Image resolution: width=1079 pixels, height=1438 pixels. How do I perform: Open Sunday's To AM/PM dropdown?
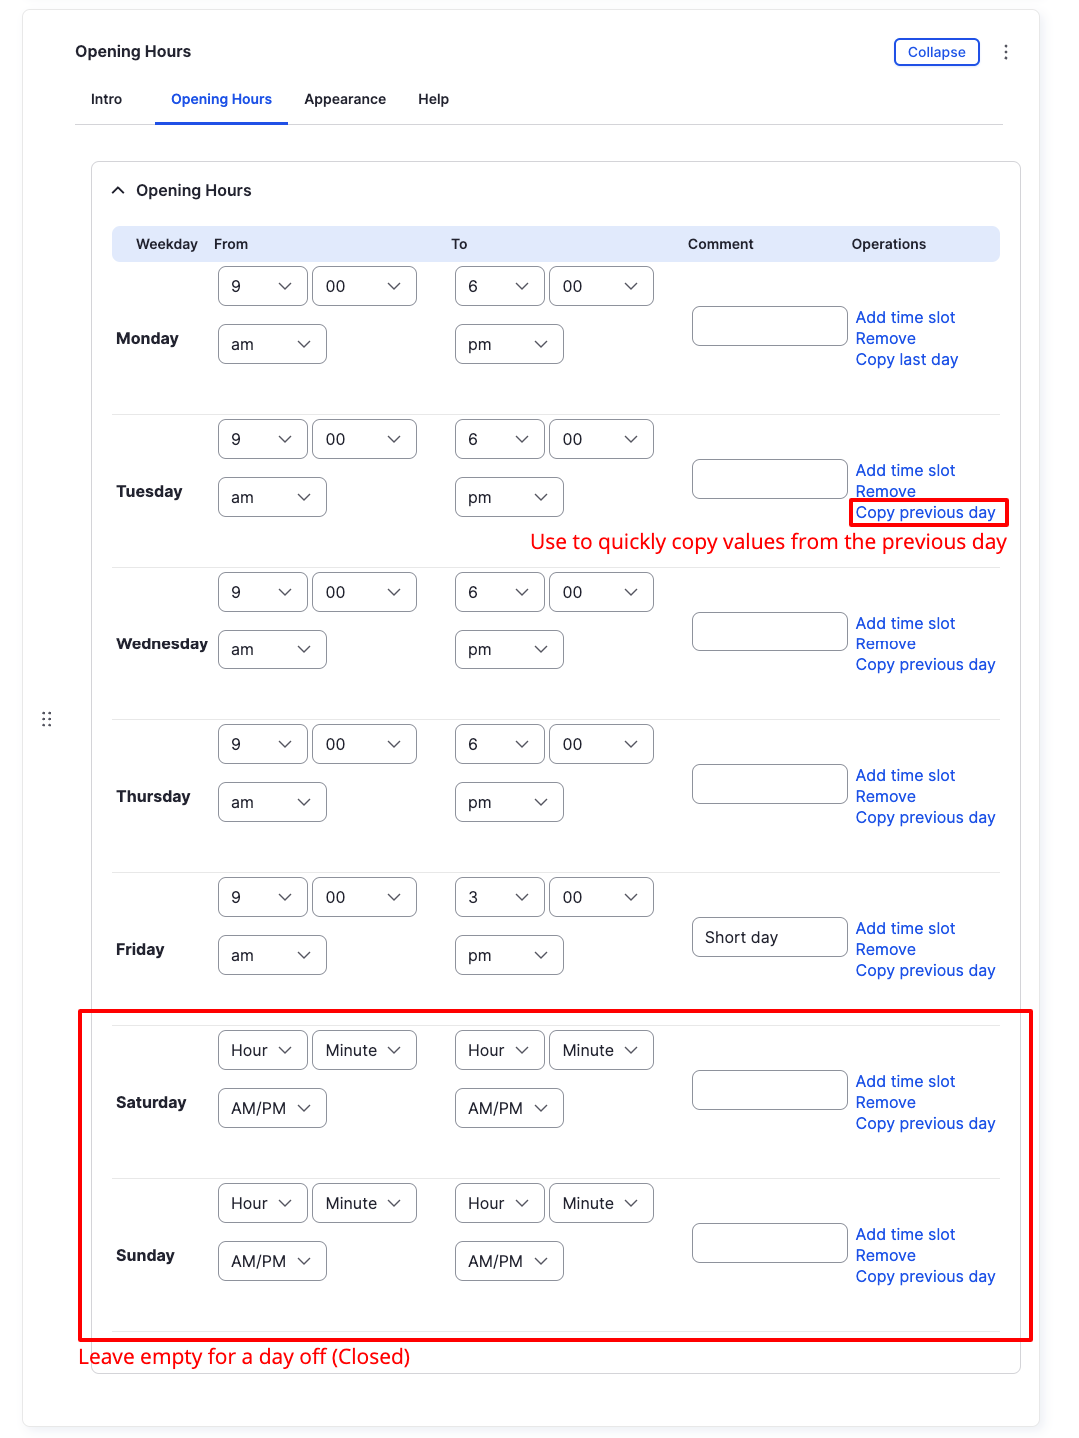[509, 1261]
